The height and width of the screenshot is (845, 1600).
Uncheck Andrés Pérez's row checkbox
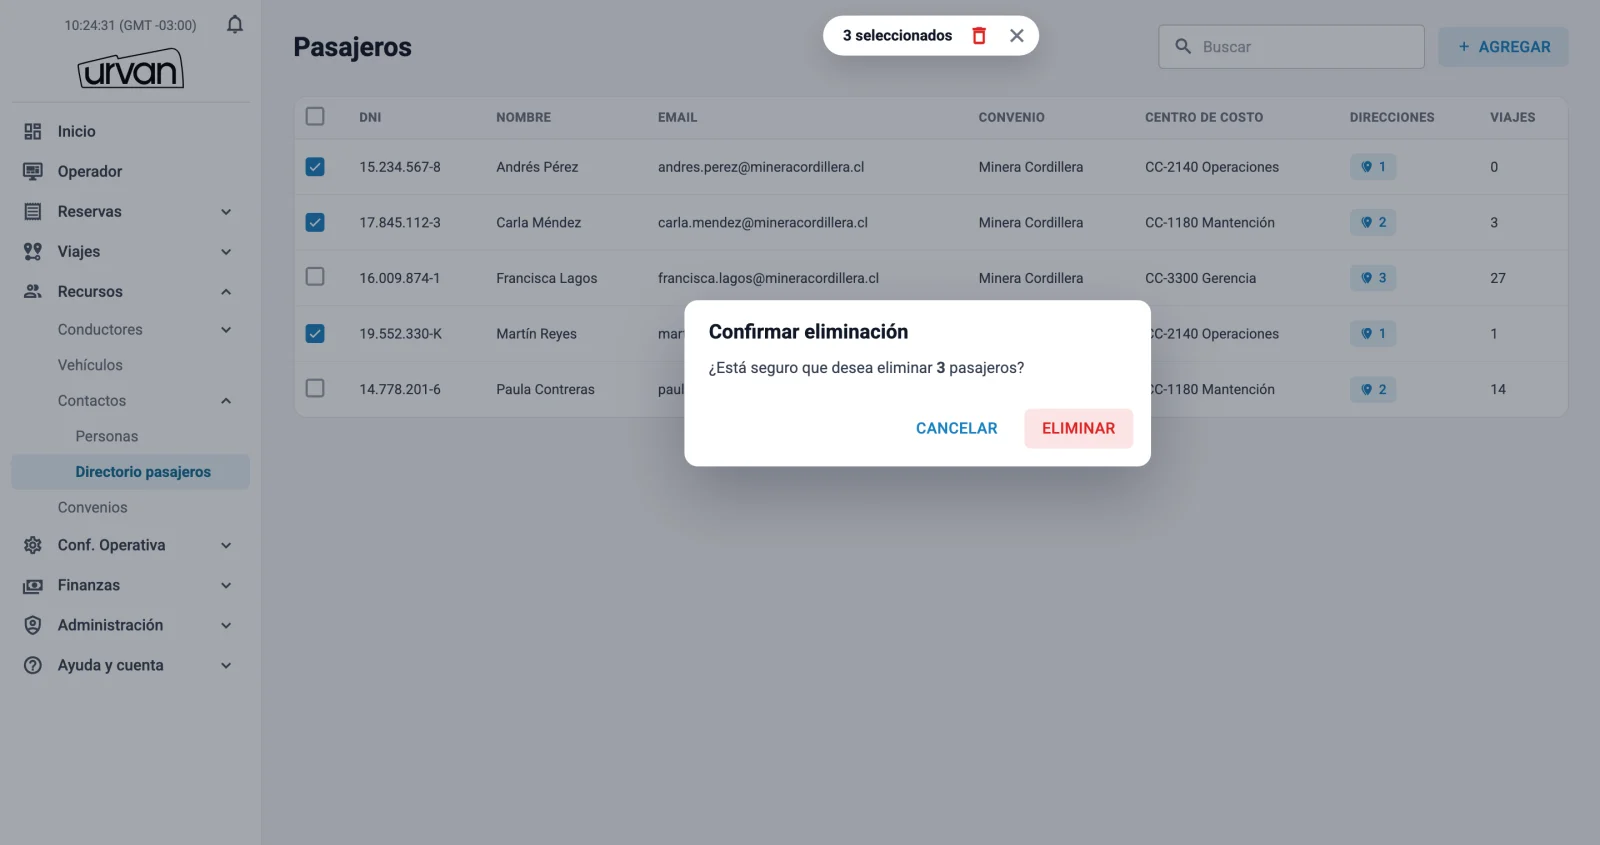(315, 167)
